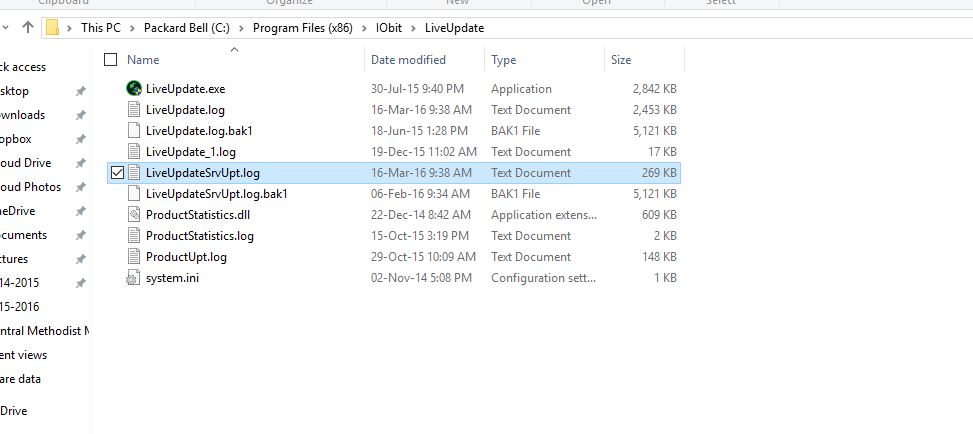Image resolution: width=973 pixels, height=434 pixels.
Task: Click the pin icon beside Pictures
Action: click(80, 259)
